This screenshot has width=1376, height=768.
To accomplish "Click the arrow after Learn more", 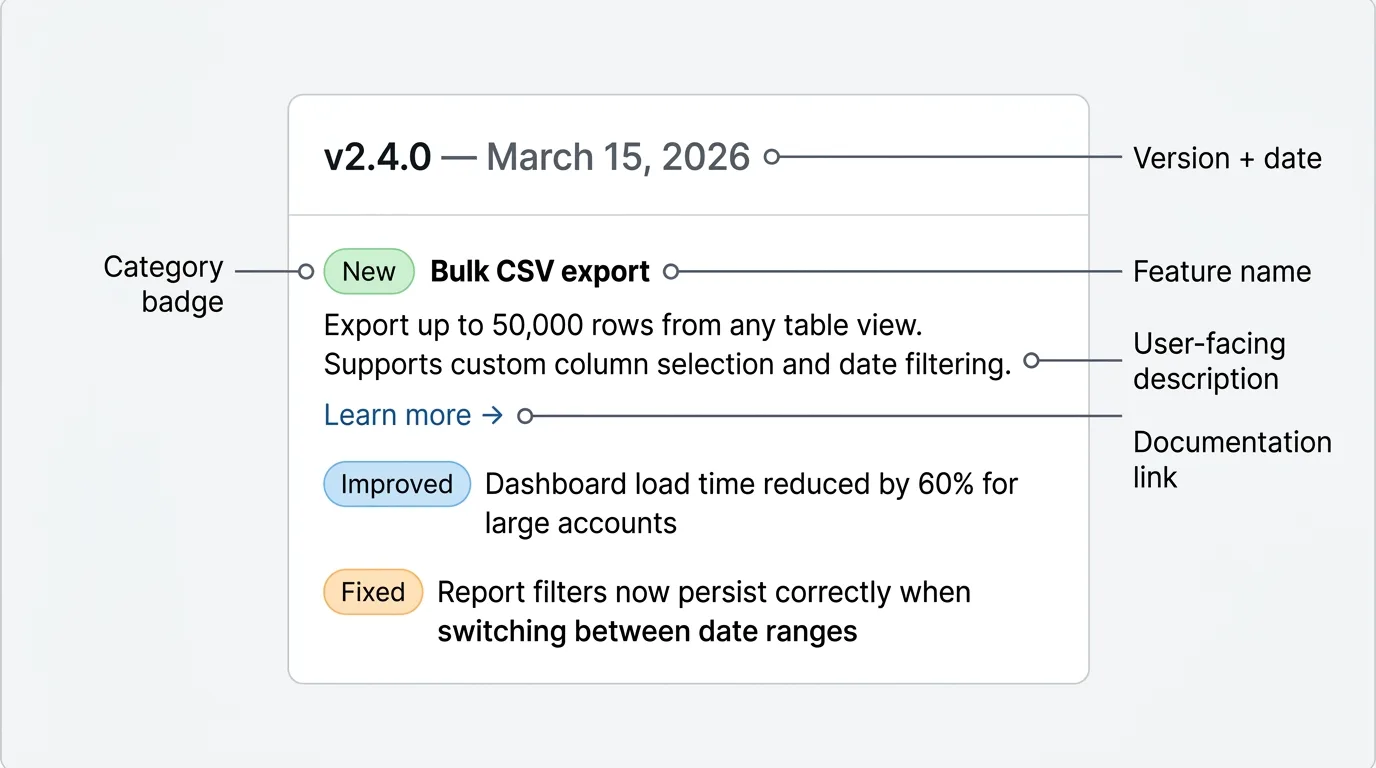I will 493,415.
